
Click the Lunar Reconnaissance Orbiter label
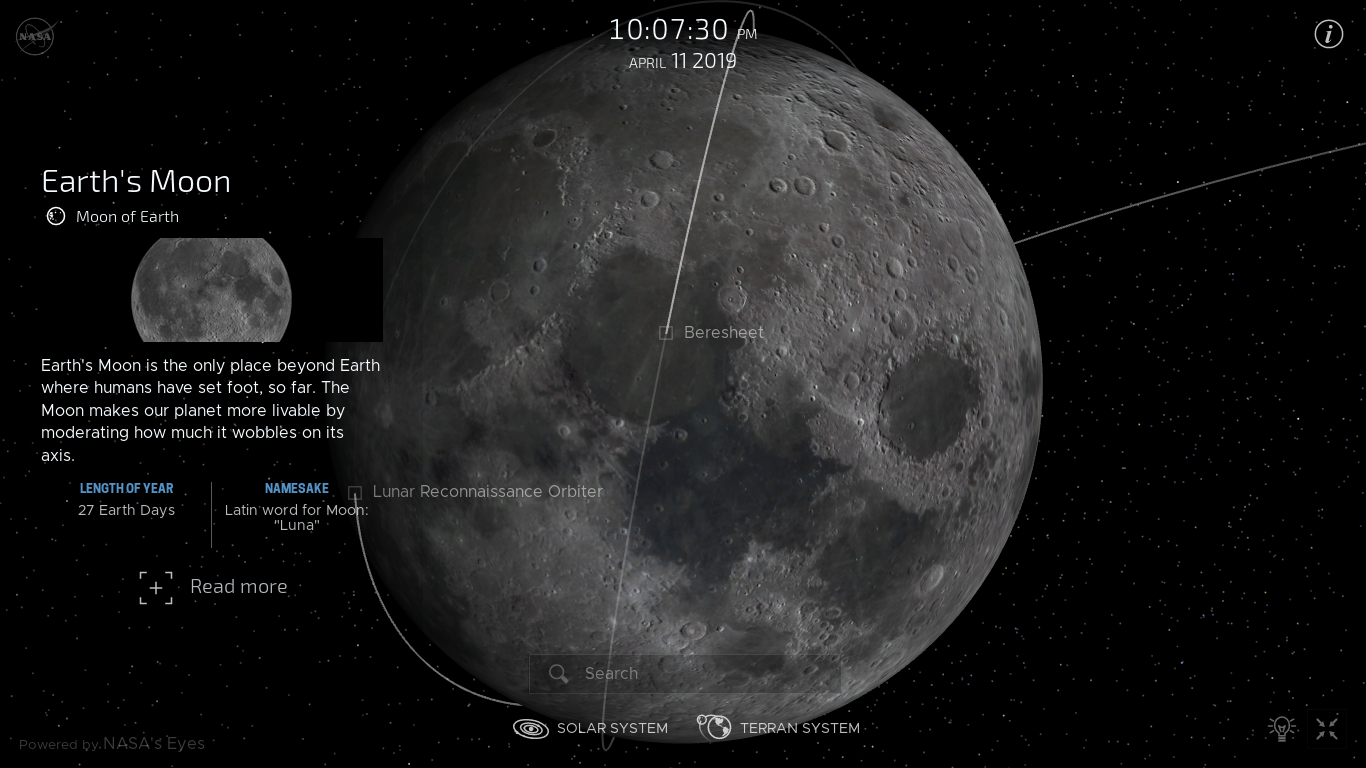488,492
